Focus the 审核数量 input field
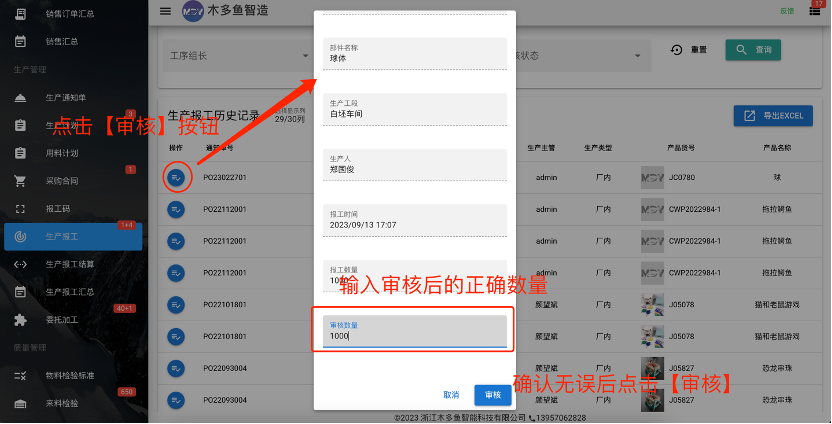 coord(415,332)
